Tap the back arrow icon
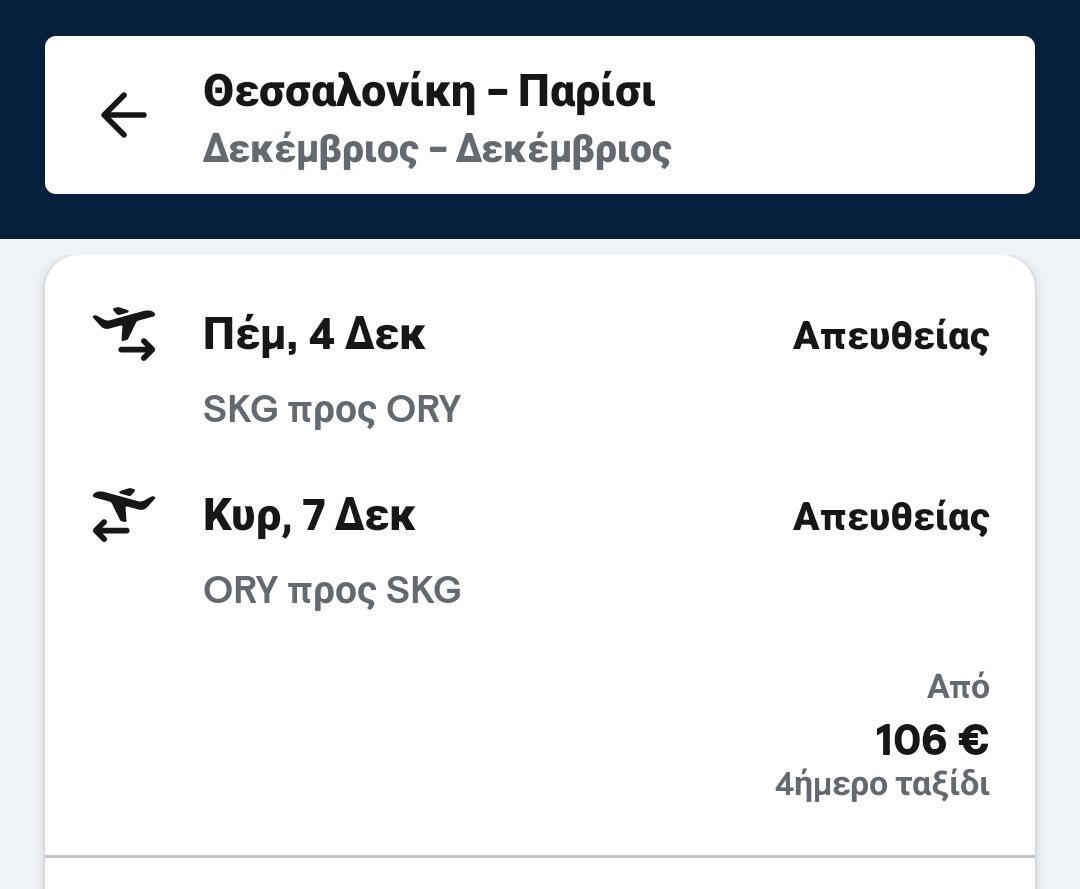The width and height of the screenshot is (1080, 889). pyautogui.click(x=124, y=115)
